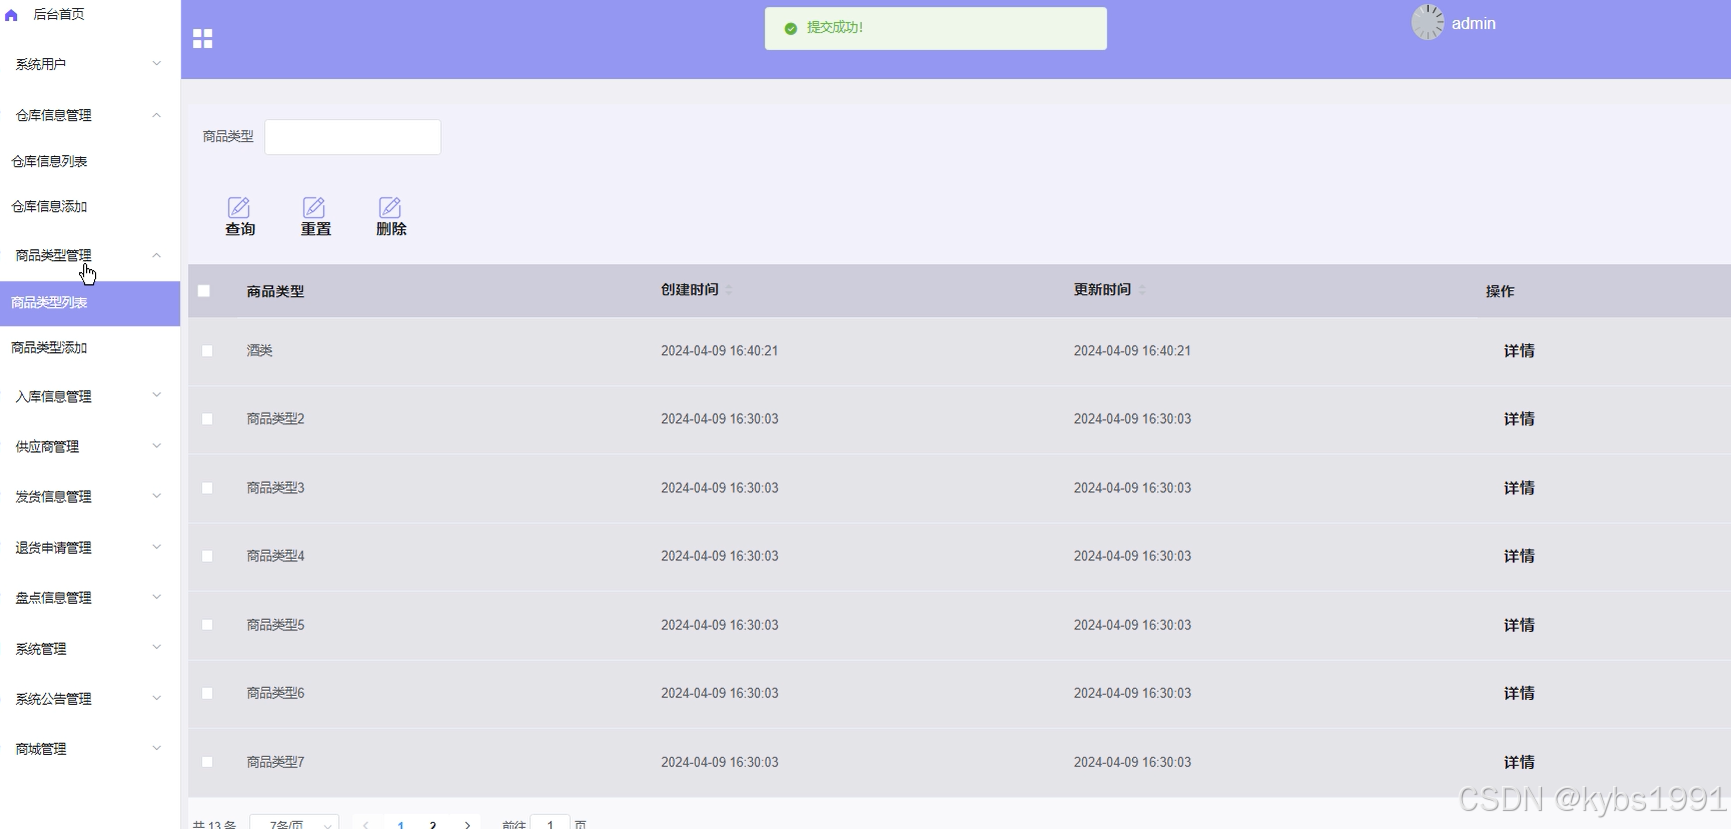Click the 查询 edit icon
The image size is (1731, 829).
pos(239,207)
